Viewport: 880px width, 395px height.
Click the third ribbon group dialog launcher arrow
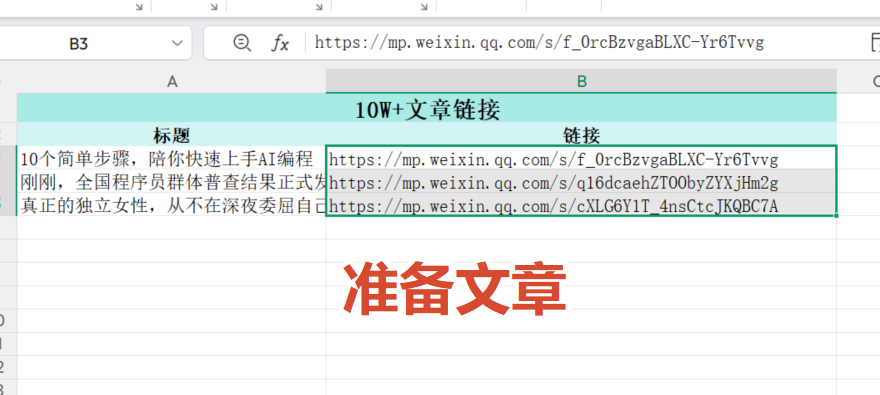coord(319,7)
